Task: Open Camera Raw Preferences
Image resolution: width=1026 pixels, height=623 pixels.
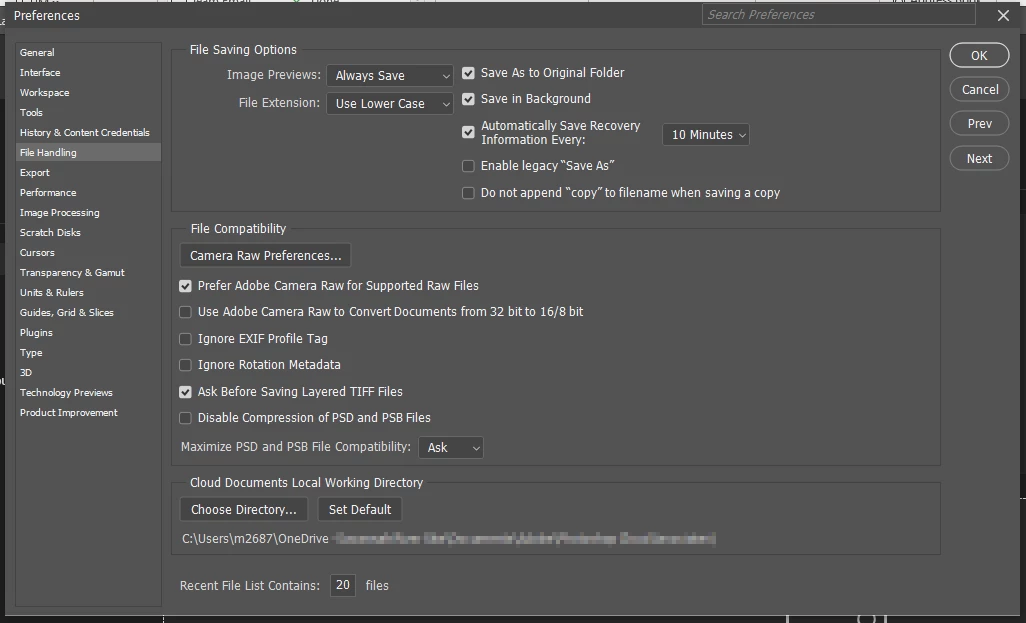Action: (265, 255)
